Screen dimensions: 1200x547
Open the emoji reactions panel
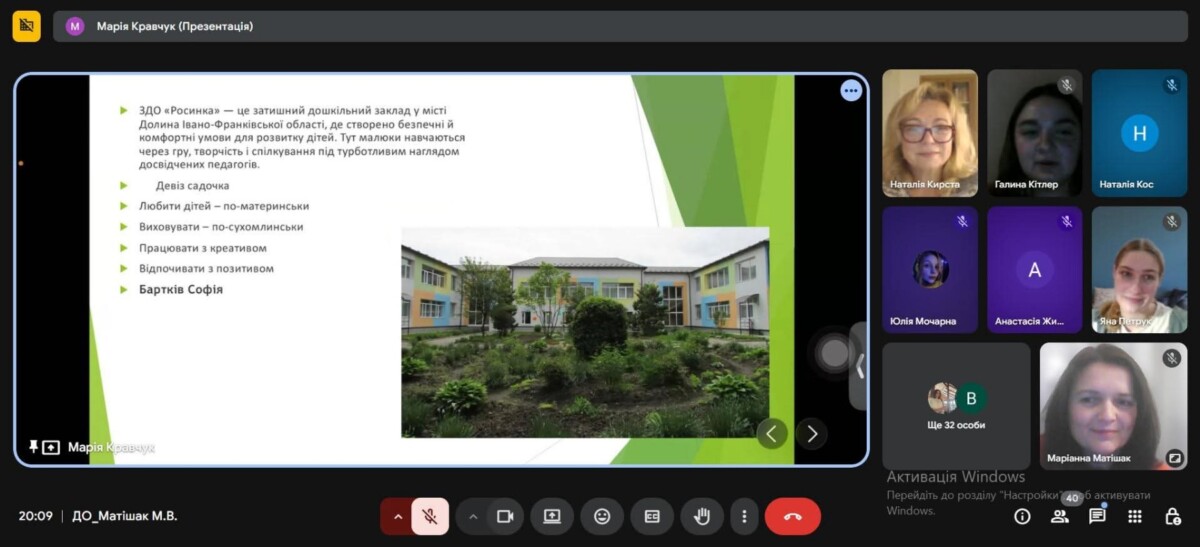[x=602, y=516]
